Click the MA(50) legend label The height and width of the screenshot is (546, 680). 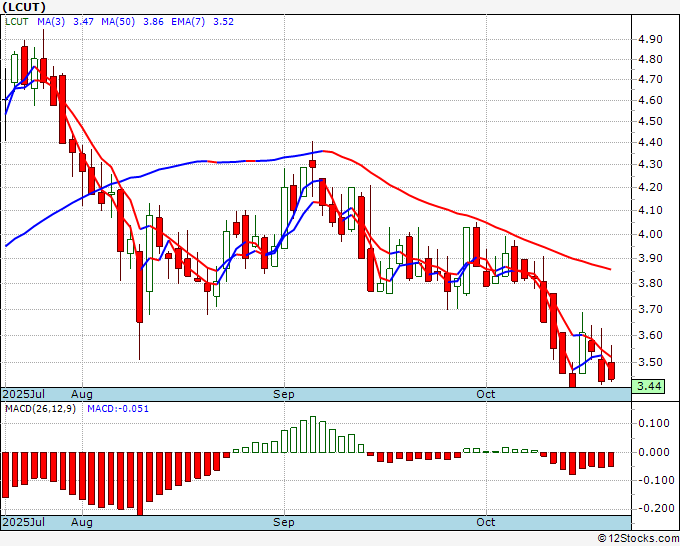tap(118, 22)
